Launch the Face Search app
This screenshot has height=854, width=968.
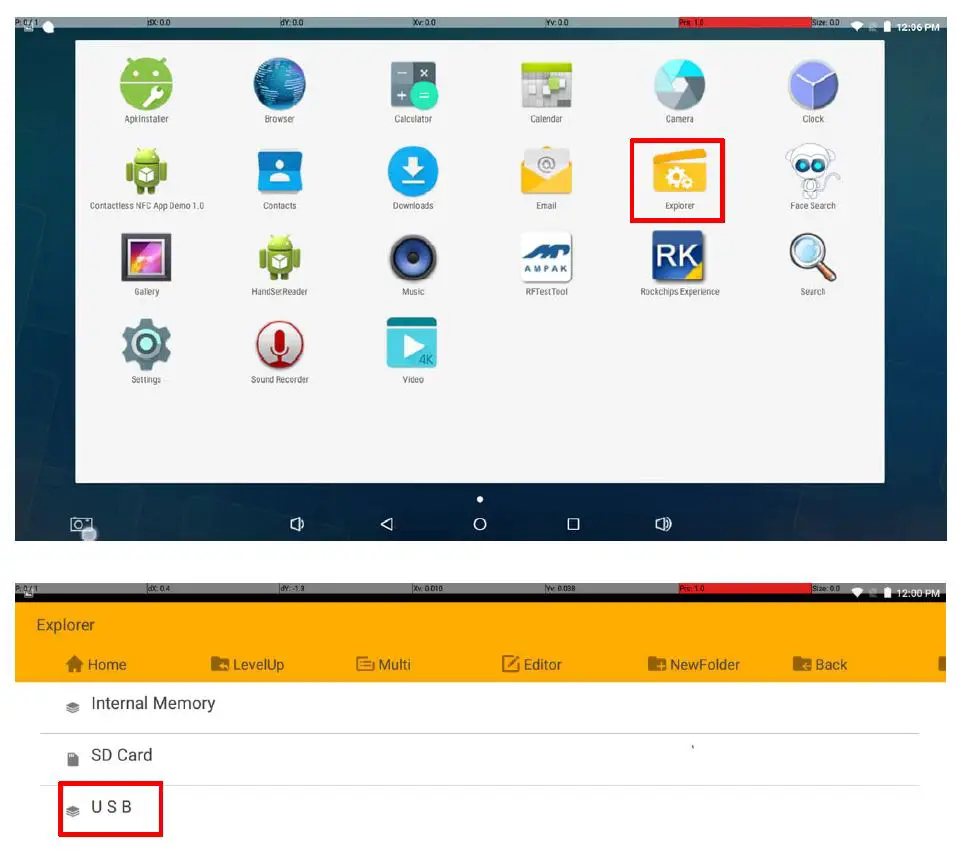(x=813, y=178)
